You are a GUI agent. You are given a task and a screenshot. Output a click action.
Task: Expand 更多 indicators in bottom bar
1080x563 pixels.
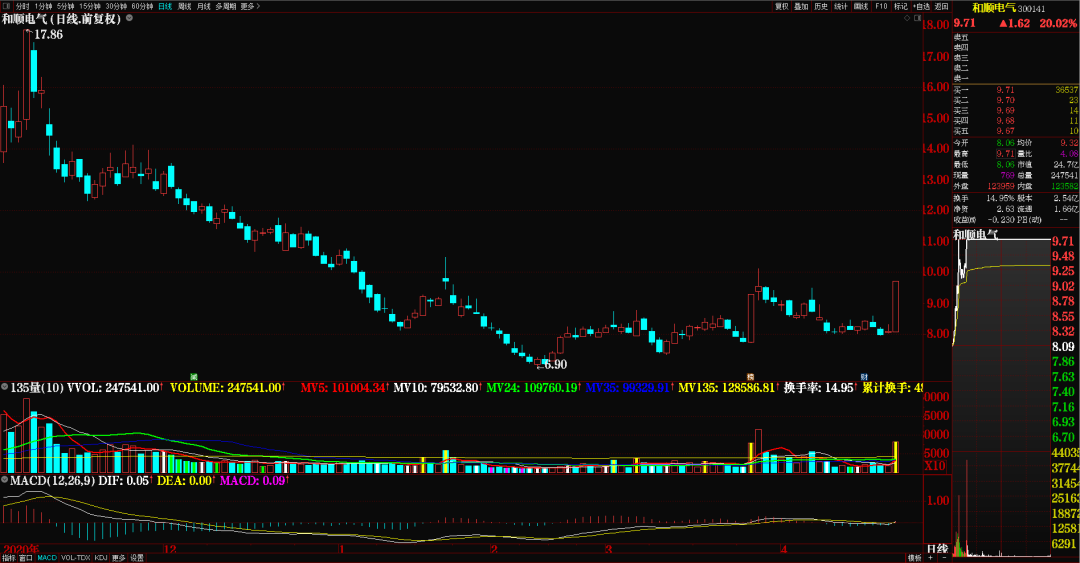[x=118, y=558]
